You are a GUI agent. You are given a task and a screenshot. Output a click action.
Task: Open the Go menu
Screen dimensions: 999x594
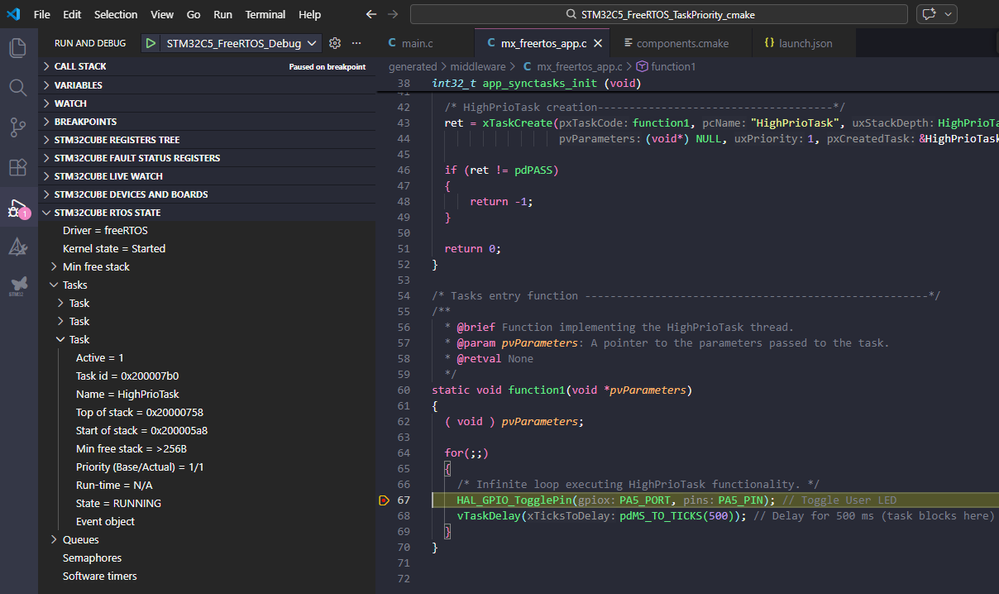coord(194,14)
